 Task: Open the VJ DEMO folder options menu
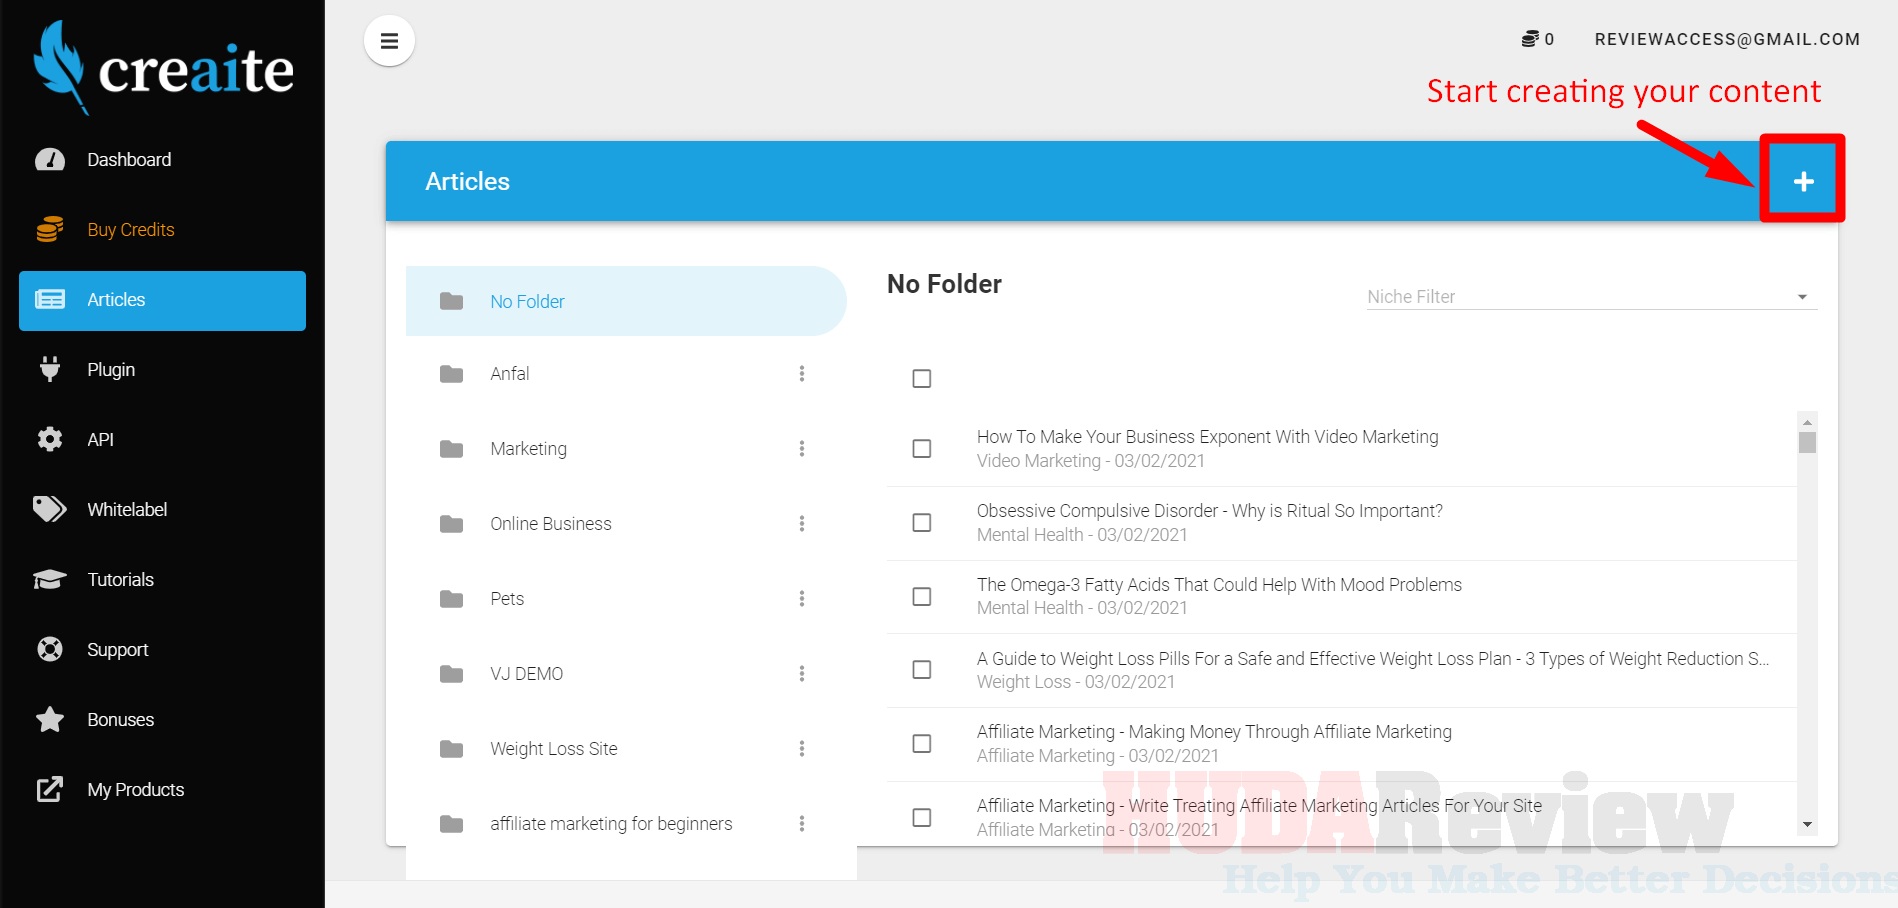click(802, 674)
